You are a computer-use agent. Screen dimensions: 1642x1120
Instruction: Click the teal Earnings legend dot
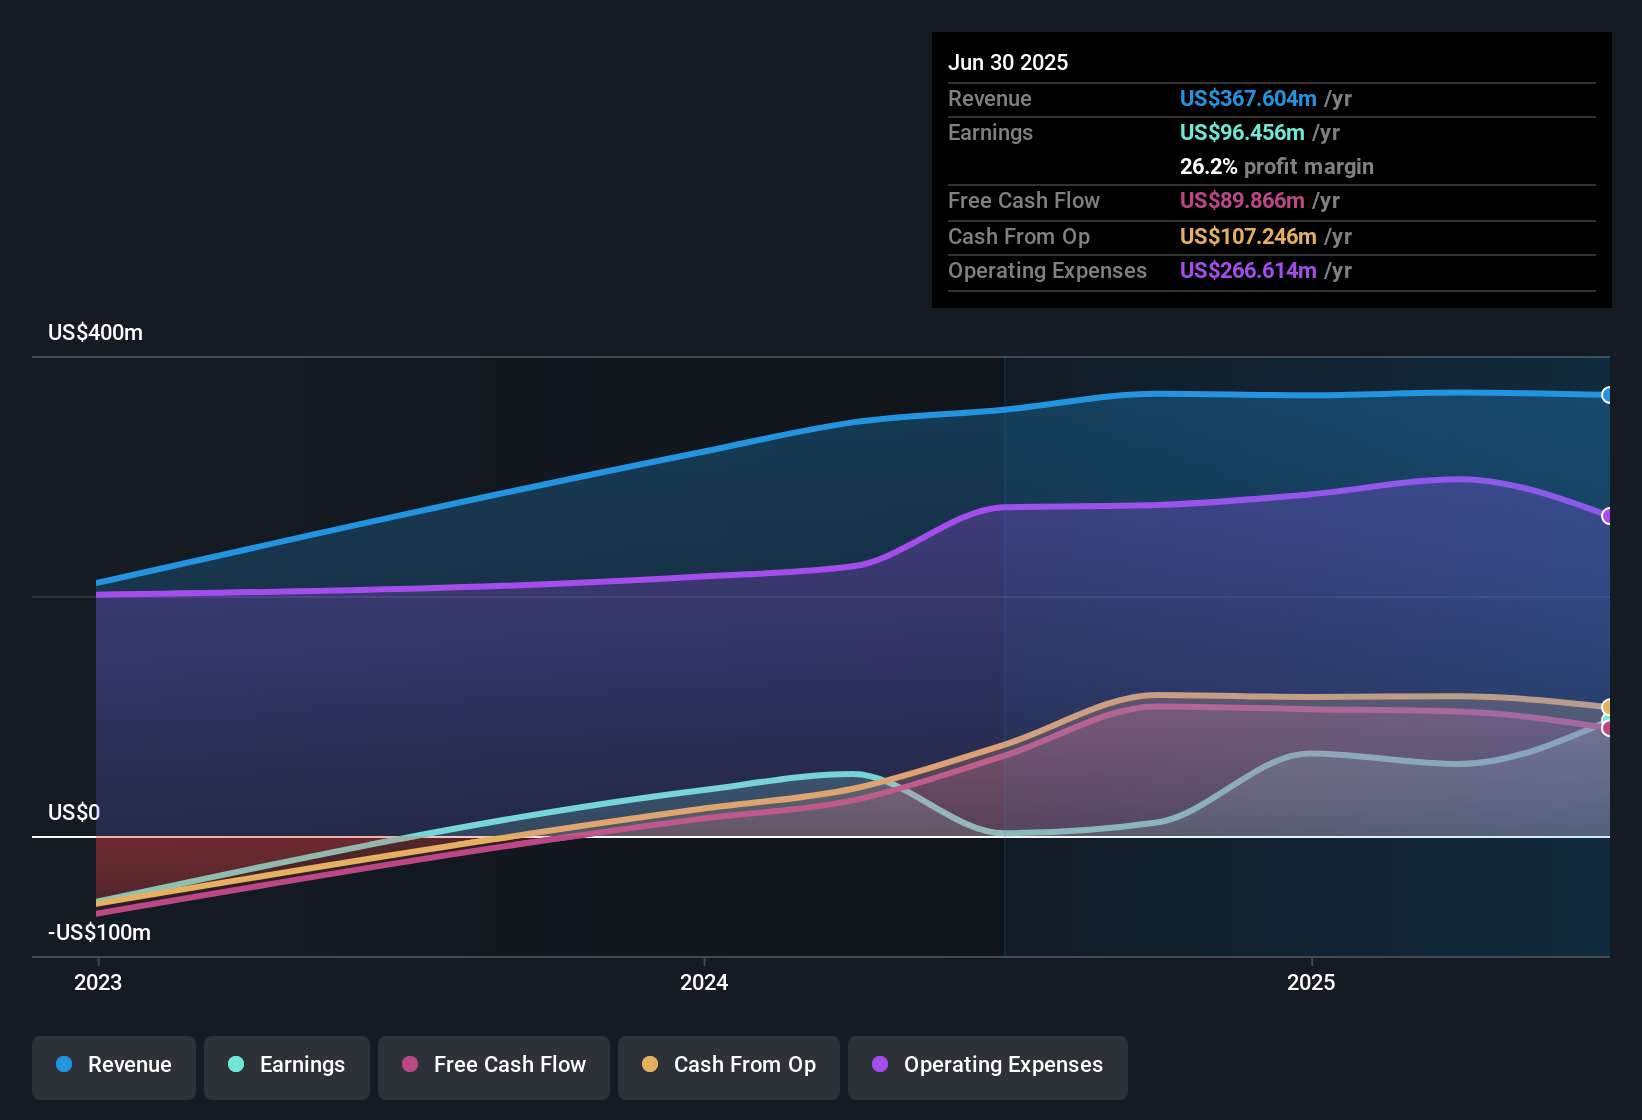[236, 1065]
